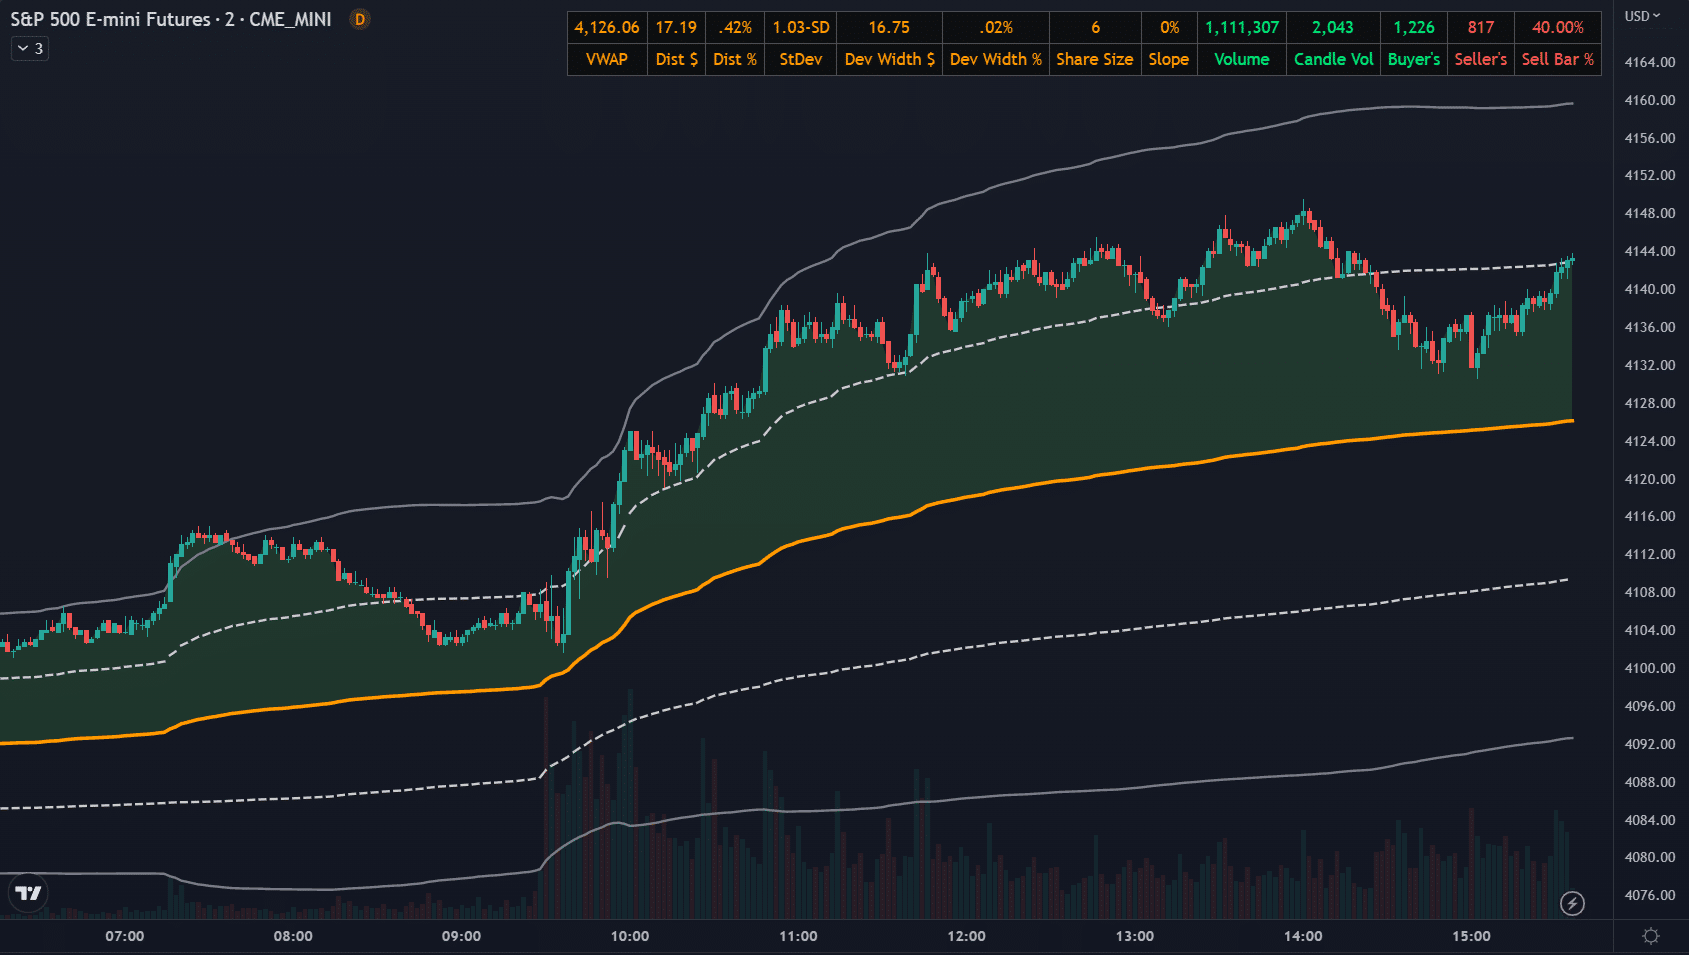Open the USD currency dropdown
This screenshot has height=955, width=1689.
point(1642,16)
